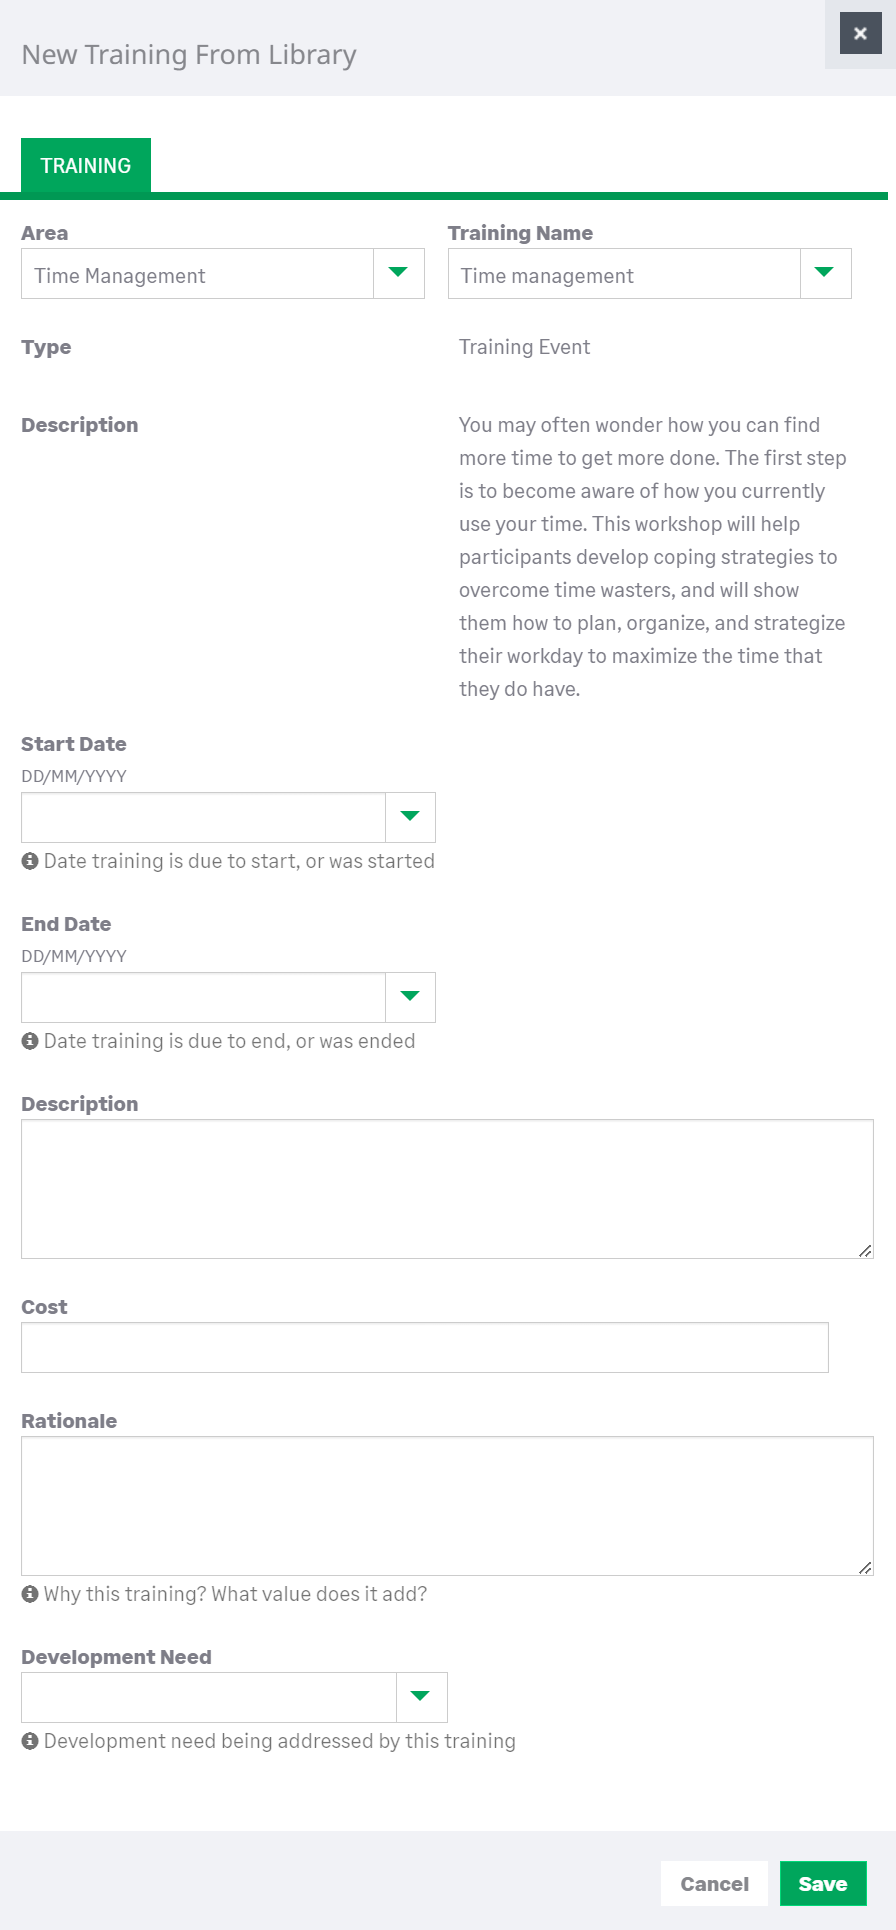
Task: Click info icon beside start date hint
Action: [x=30, y=861]
